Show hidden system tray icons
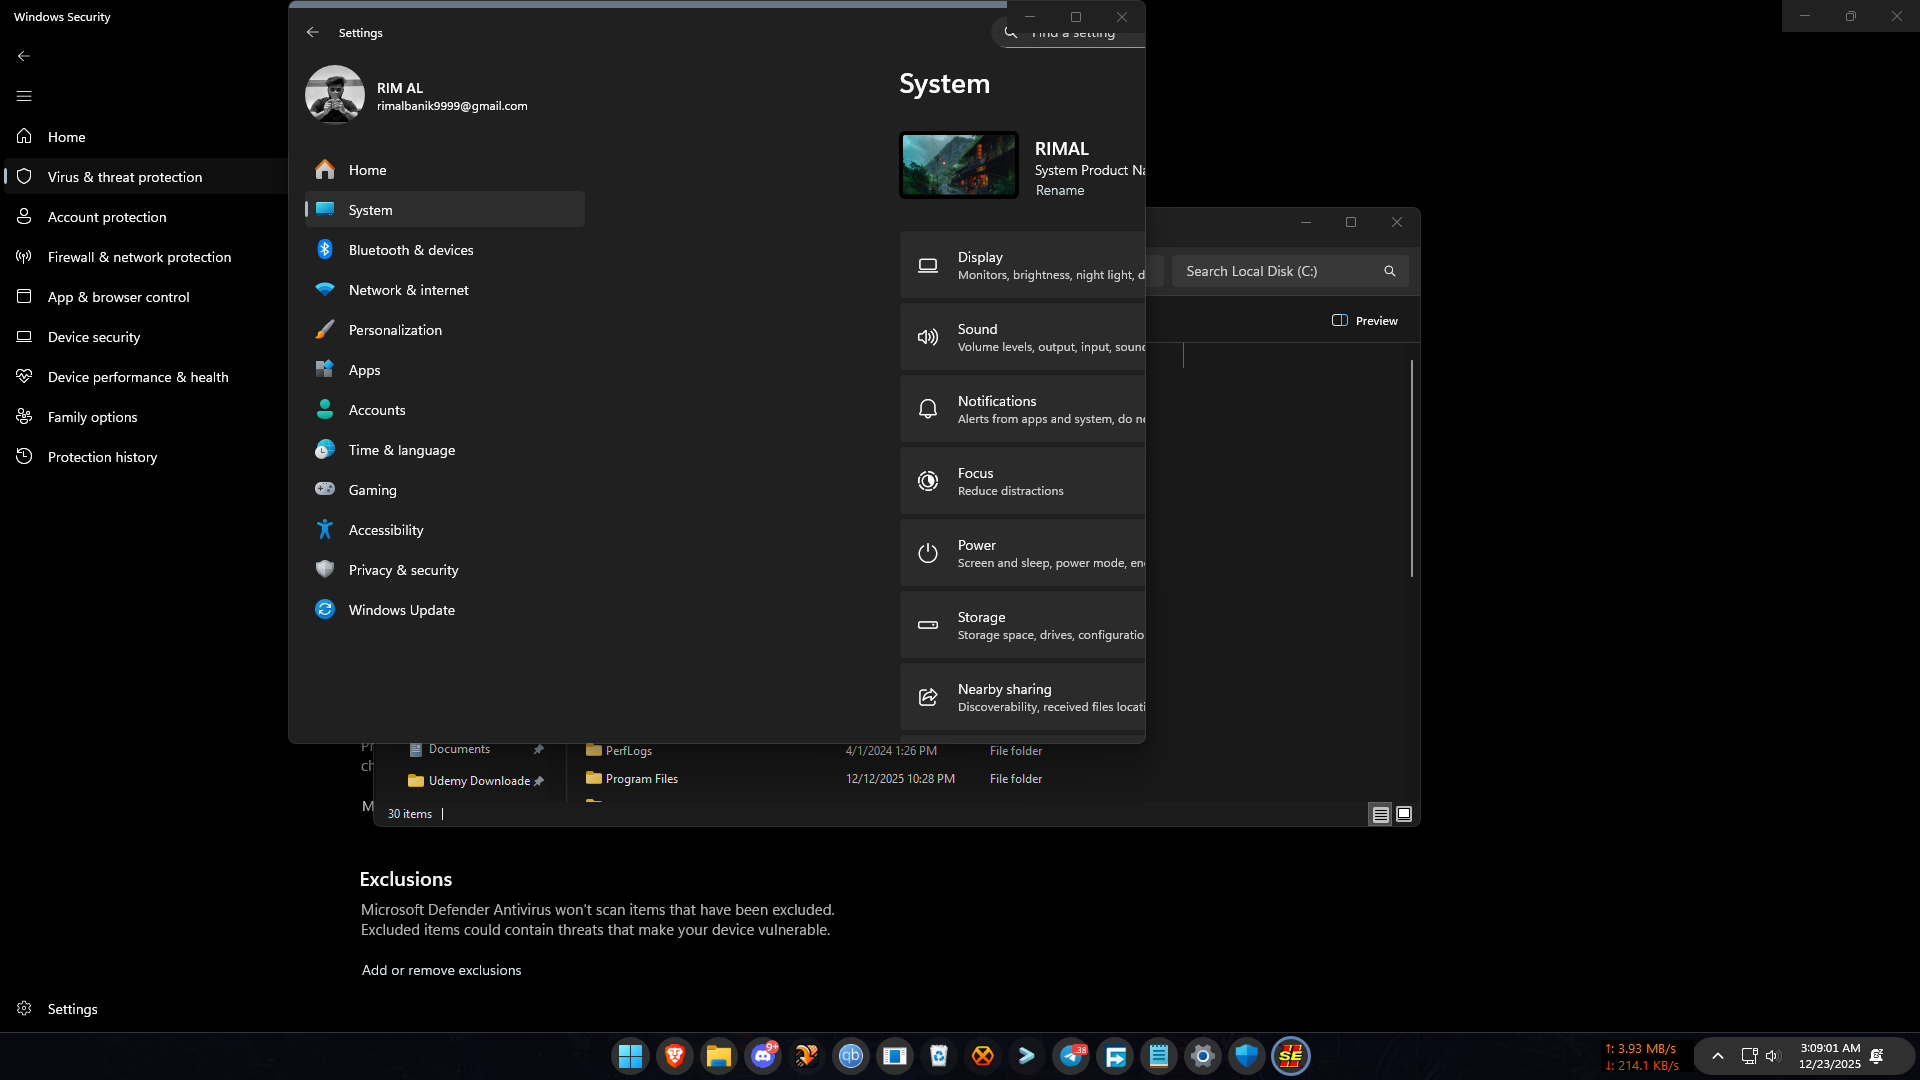This screenshot has width=1920, height=1080. [1718, 1056]
